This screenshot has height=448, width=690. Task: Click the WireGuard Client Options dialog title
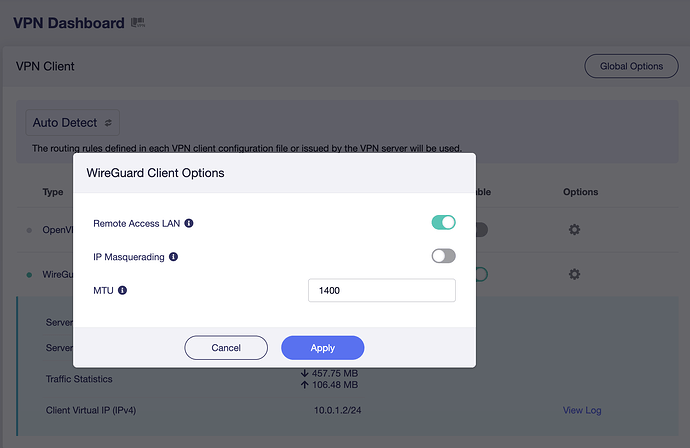point(155,173)
